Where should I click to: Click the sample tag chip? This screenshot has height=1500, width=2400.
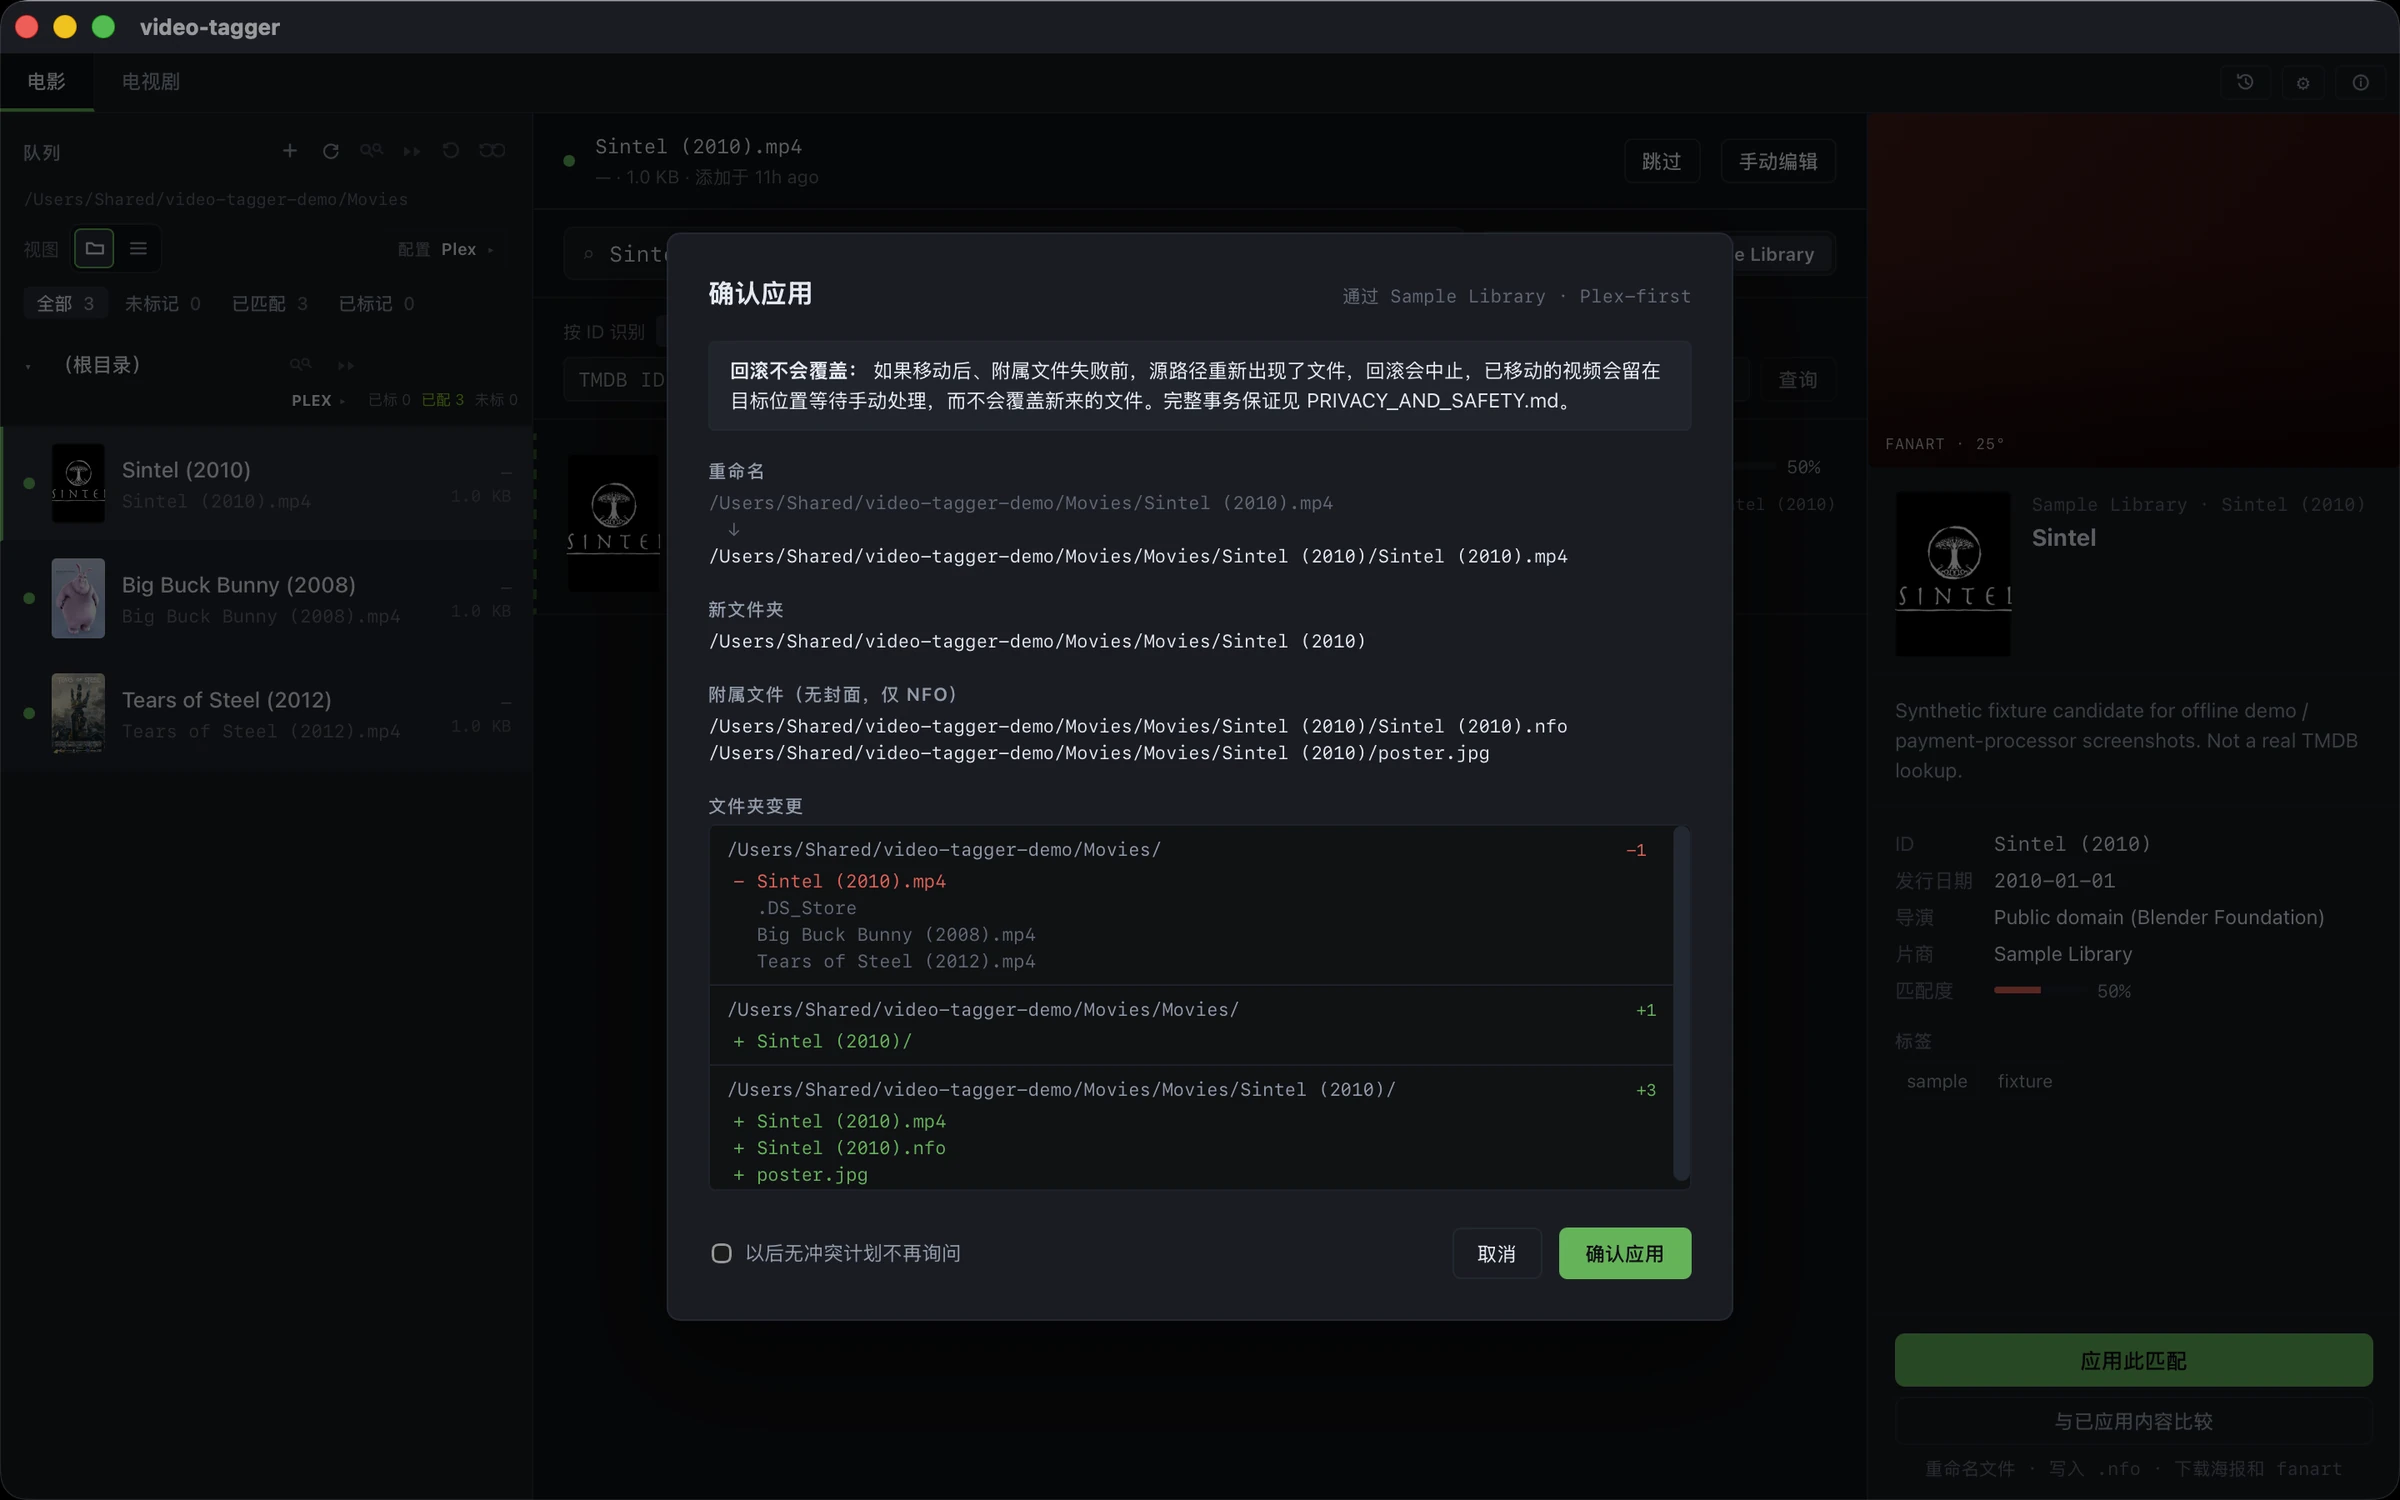pos(1936,1081)
